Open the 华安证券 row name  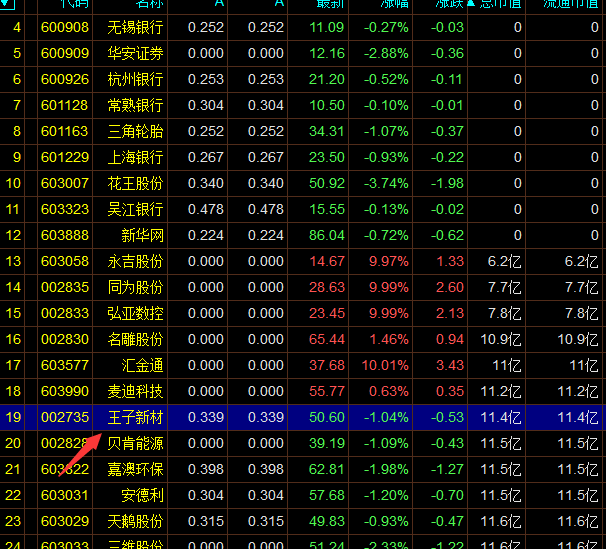click(x=135, y=53)
